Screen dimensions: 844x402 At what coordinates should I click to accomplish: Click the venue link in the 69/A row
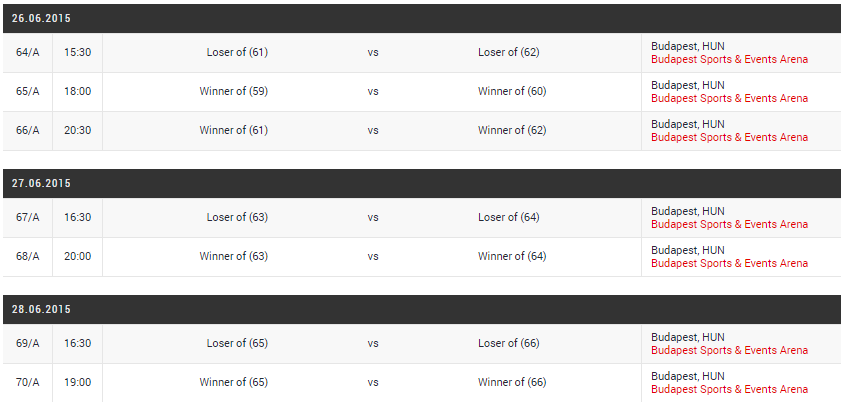coord(729,350)
